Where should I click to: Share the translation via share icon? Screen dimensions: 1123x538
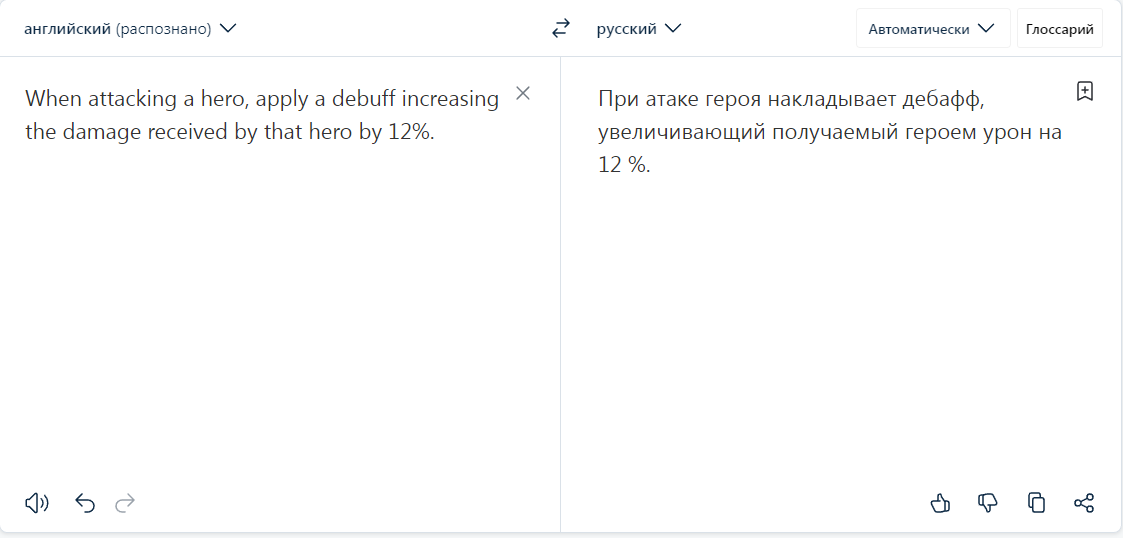click(1084, 503)
